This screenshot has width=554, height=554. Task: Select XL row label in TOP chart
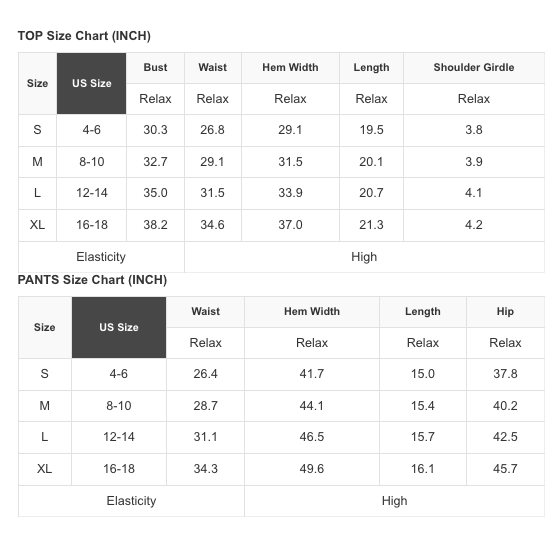[x=37, y=225]
